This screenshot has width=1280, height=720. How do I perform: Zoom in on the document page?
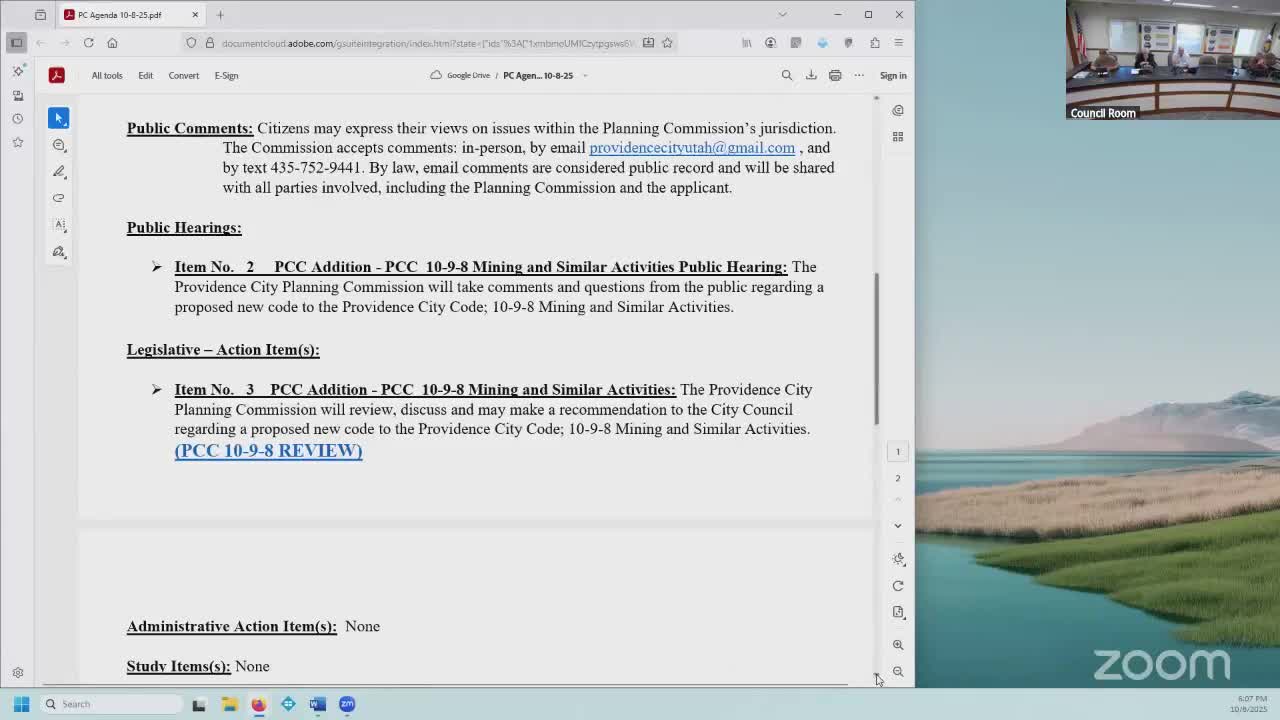[x=898, y=645]
